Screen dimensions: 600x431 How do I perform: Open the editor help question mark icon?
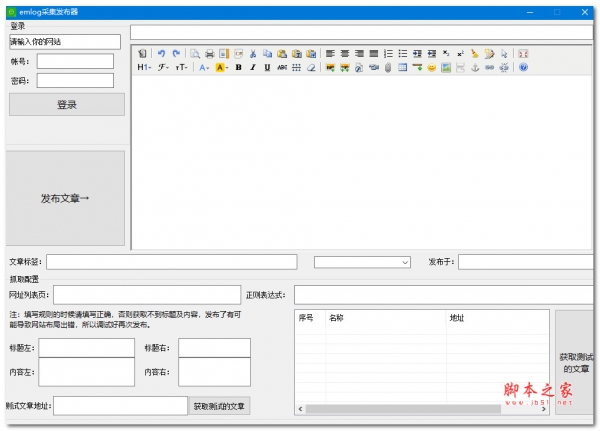tap(523, 68)
